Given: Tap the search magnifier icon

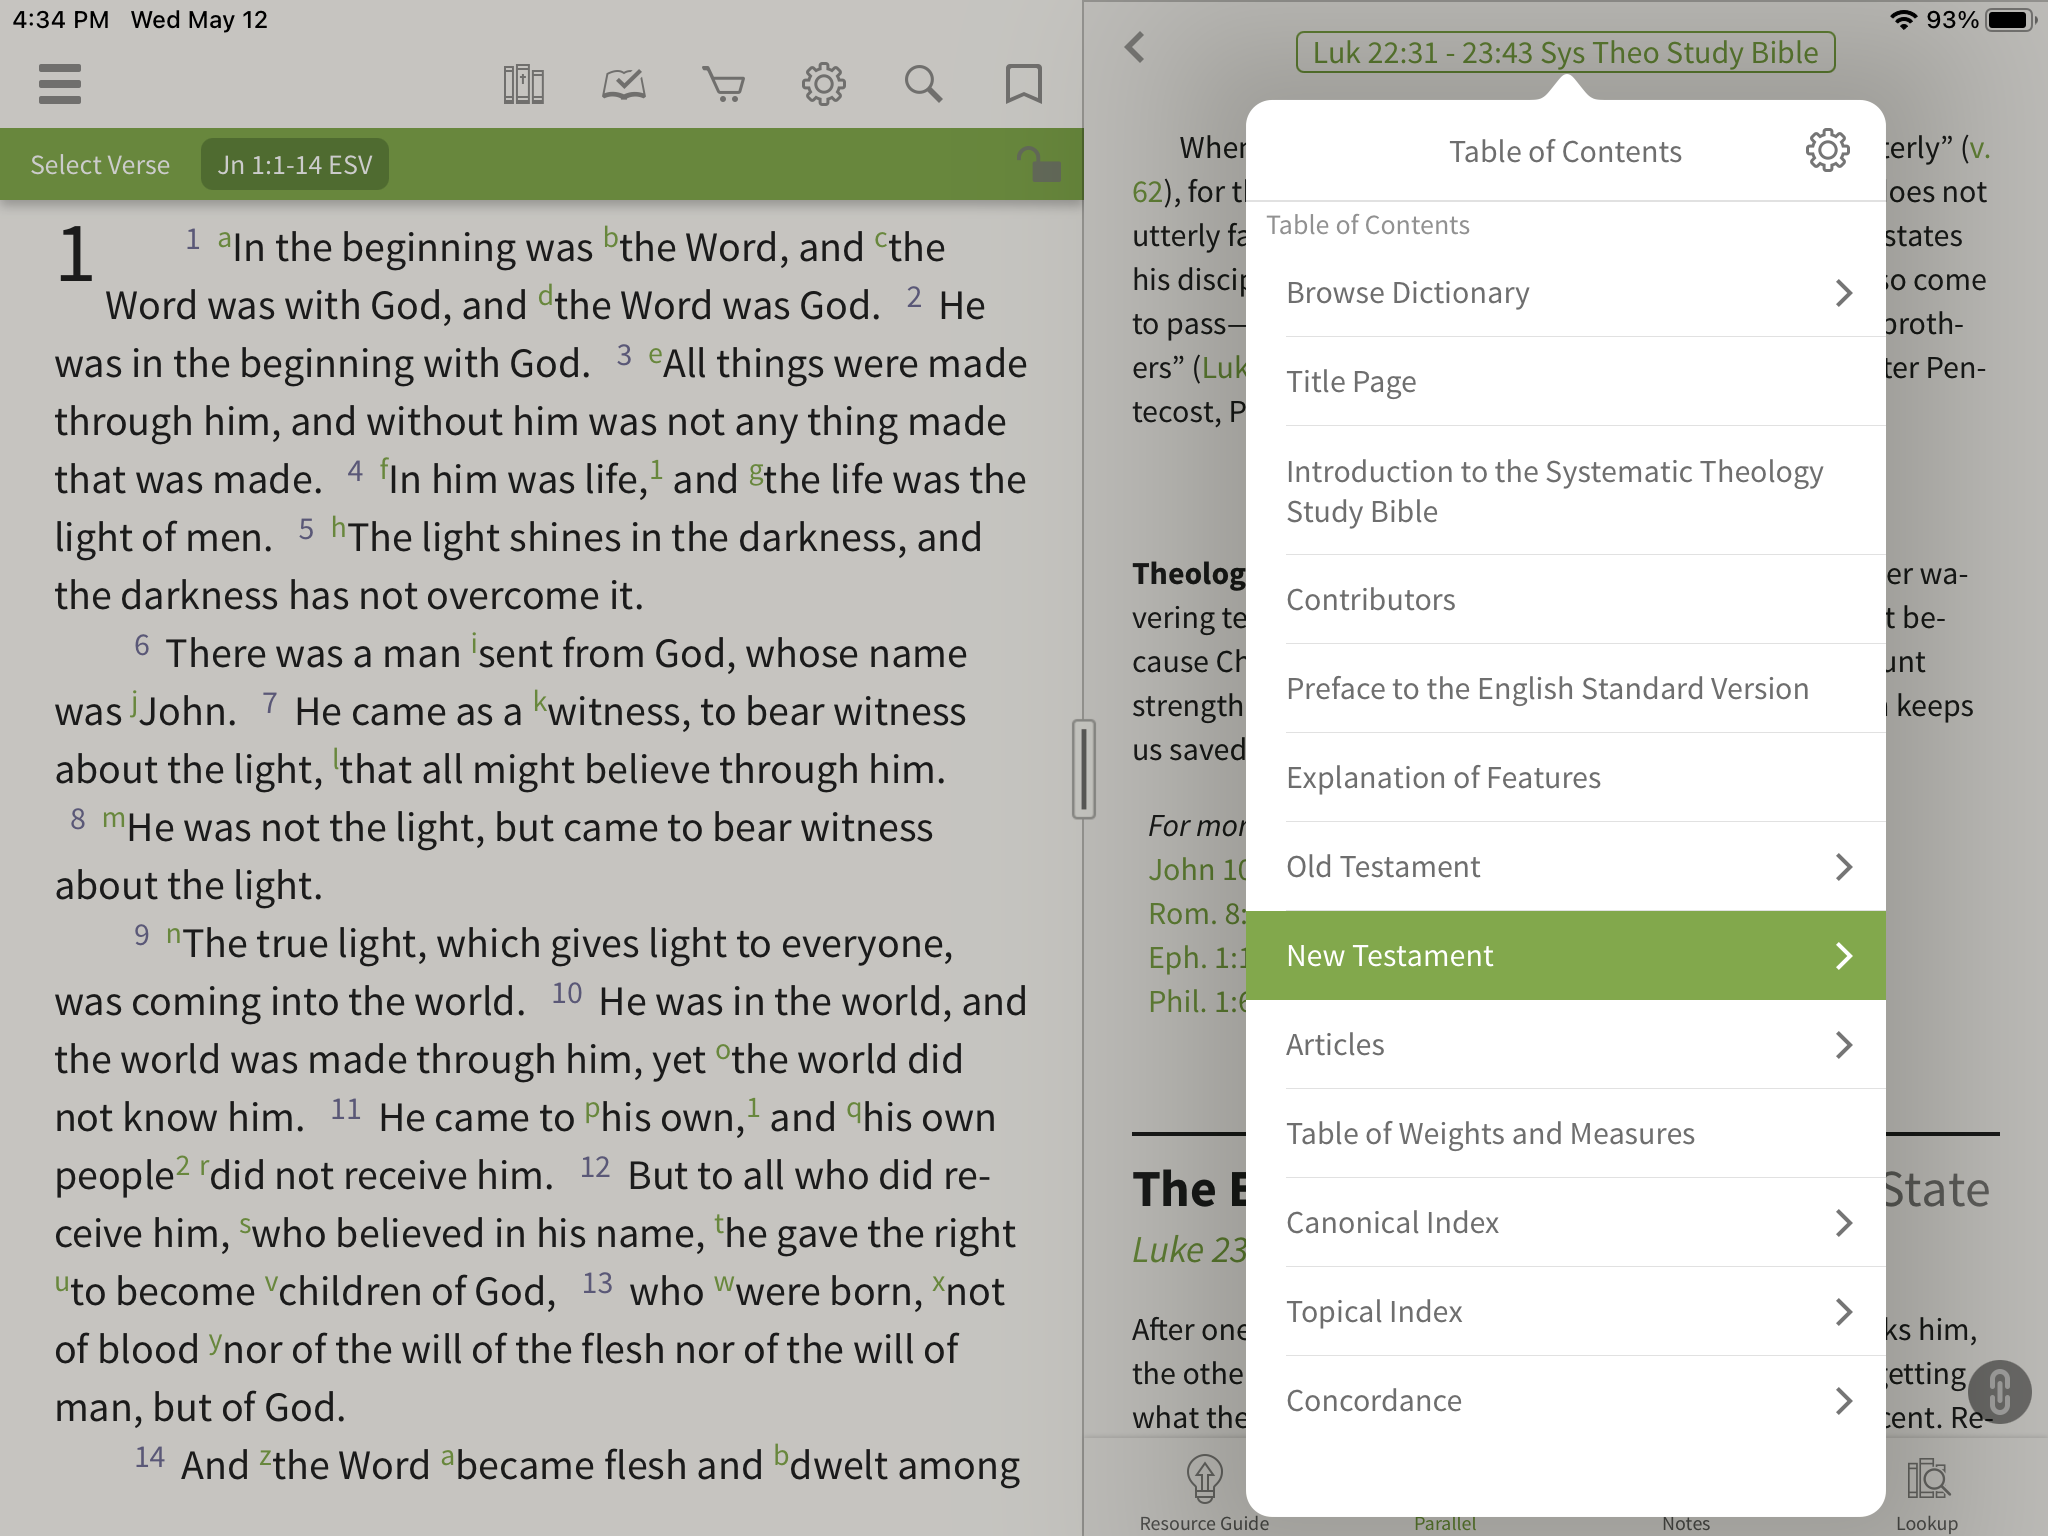Looking at the screenshot, I should pyautogui.click(x=923, y=84).
